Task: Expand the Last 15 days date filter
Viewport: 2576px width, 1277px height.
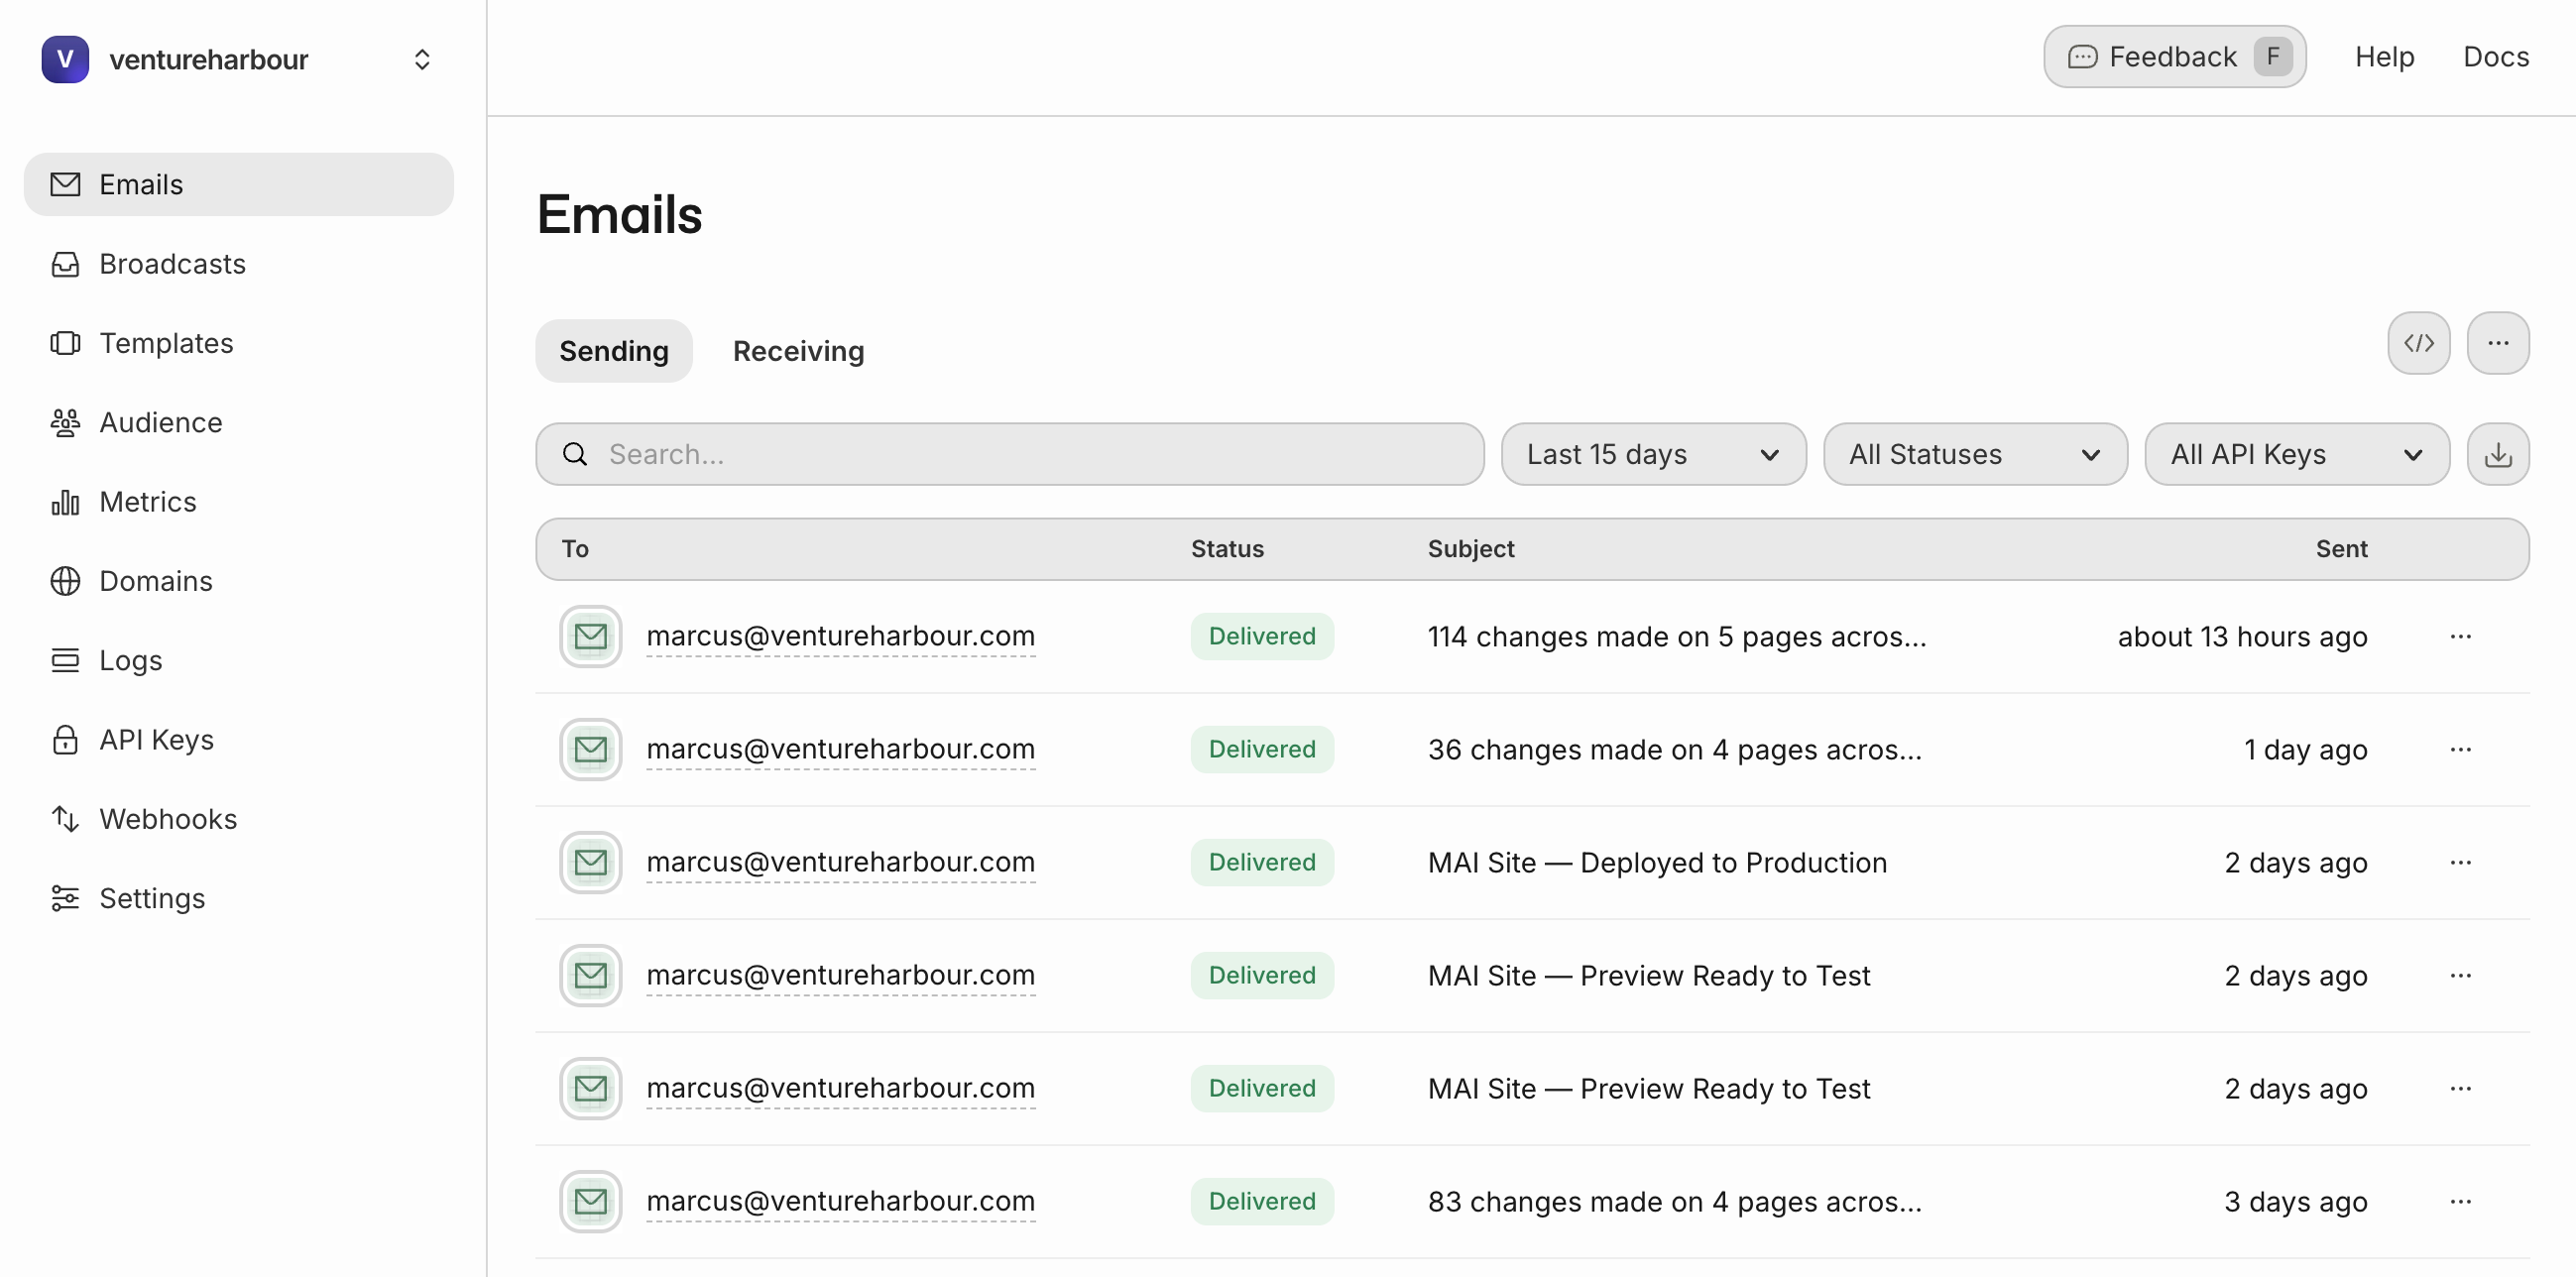Action: coord(1652,454)
